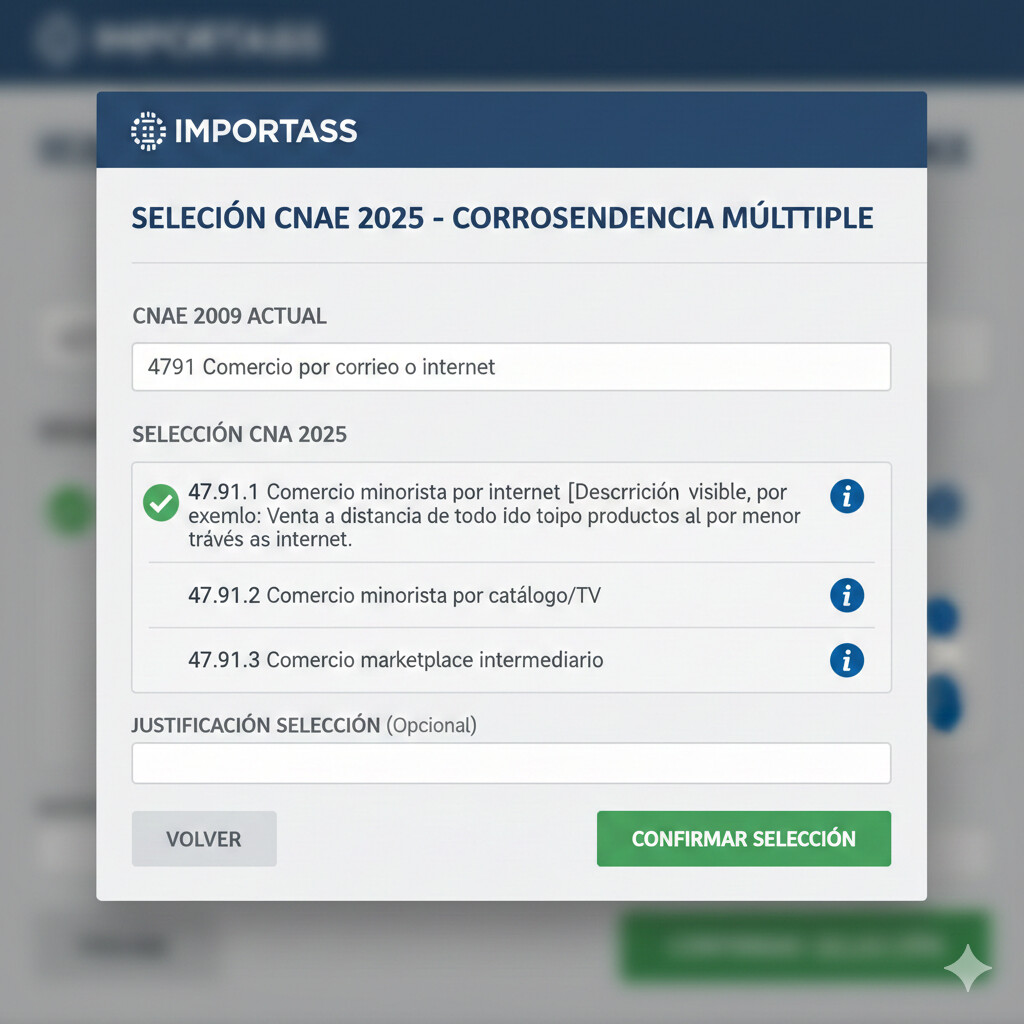Click the sparkle icon in the bottom-right corner
The image size is (1024, 1024).
click(x=966, y=966)
